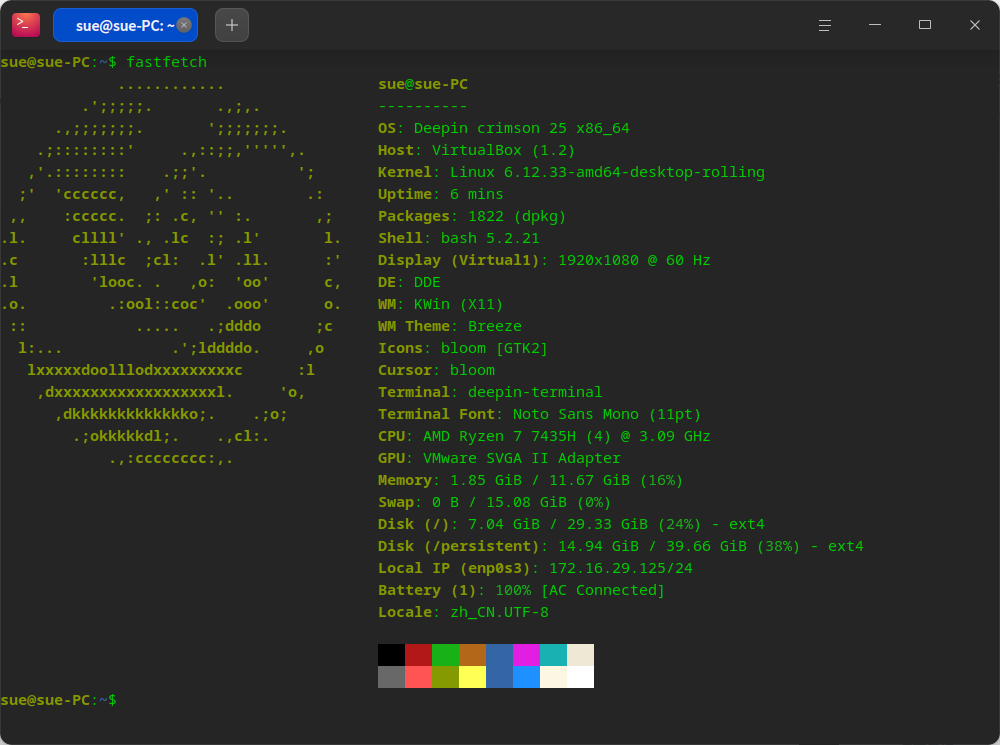Click the black color block
Image resolution: width=1000 pixels, height=745 pixels.
[391, 654]
